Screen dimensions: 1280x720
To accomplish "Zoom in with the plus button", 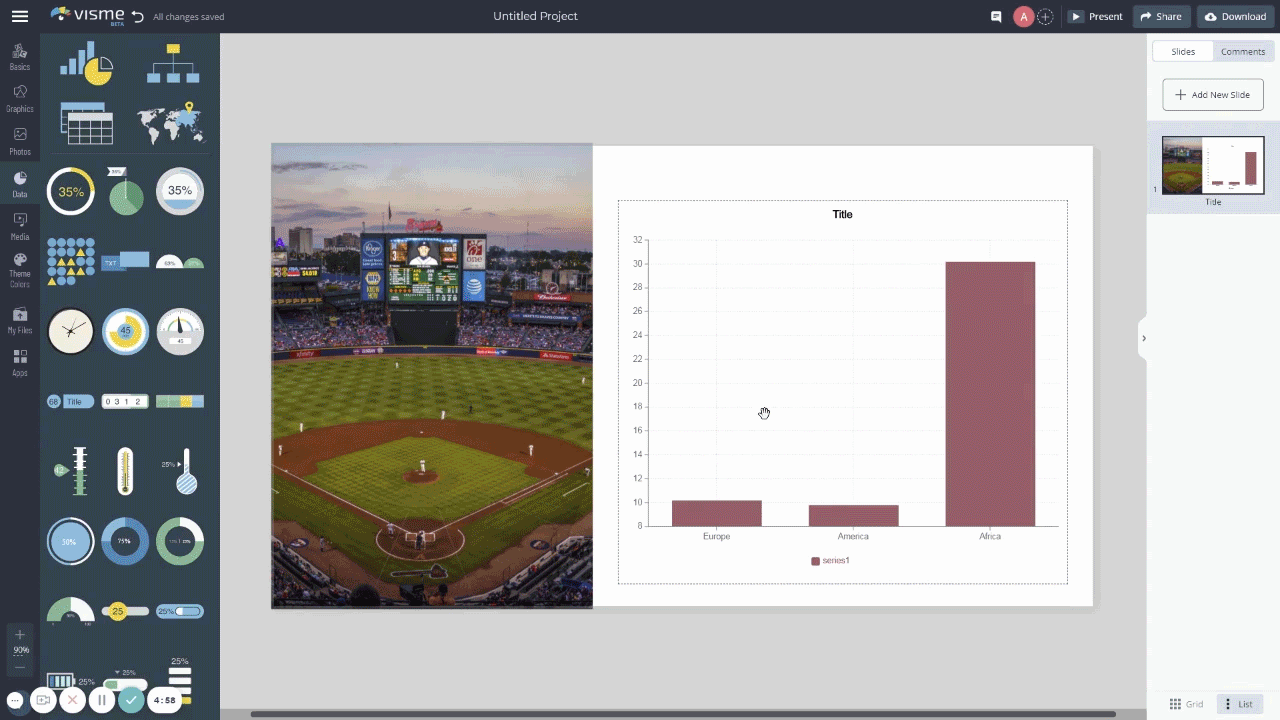I will [20, 635].
